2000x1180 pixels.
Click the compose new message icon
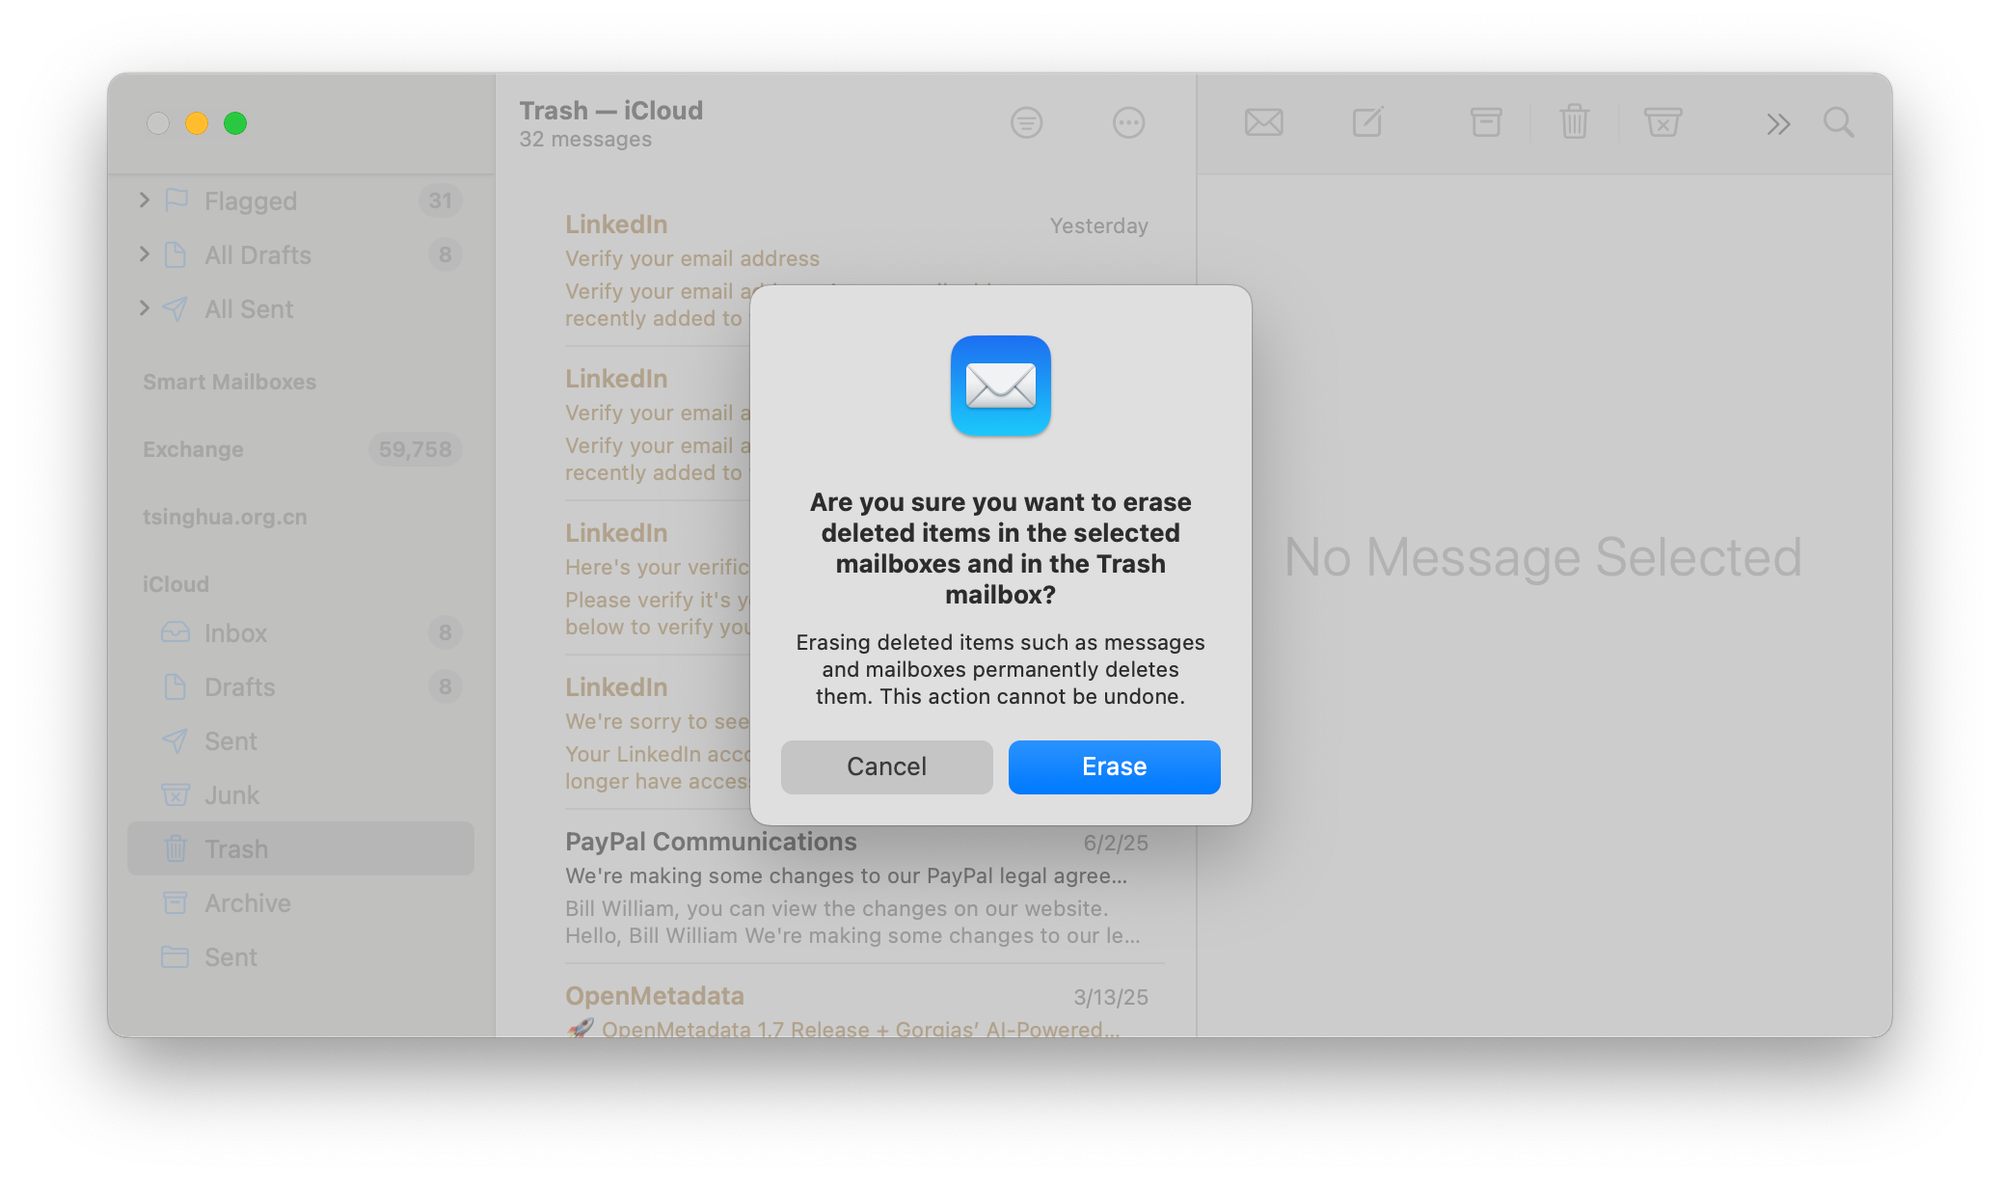coord(1367,122)
